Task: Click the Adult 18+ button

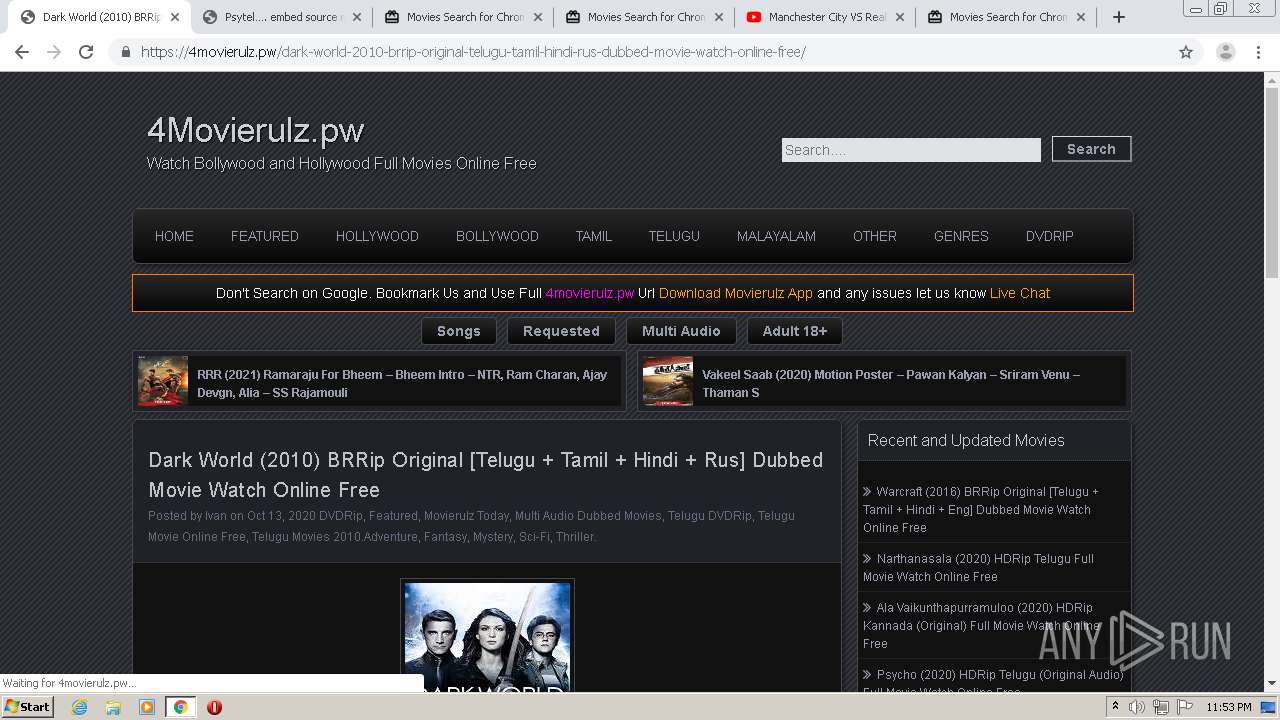Action: tap(795, 331)
